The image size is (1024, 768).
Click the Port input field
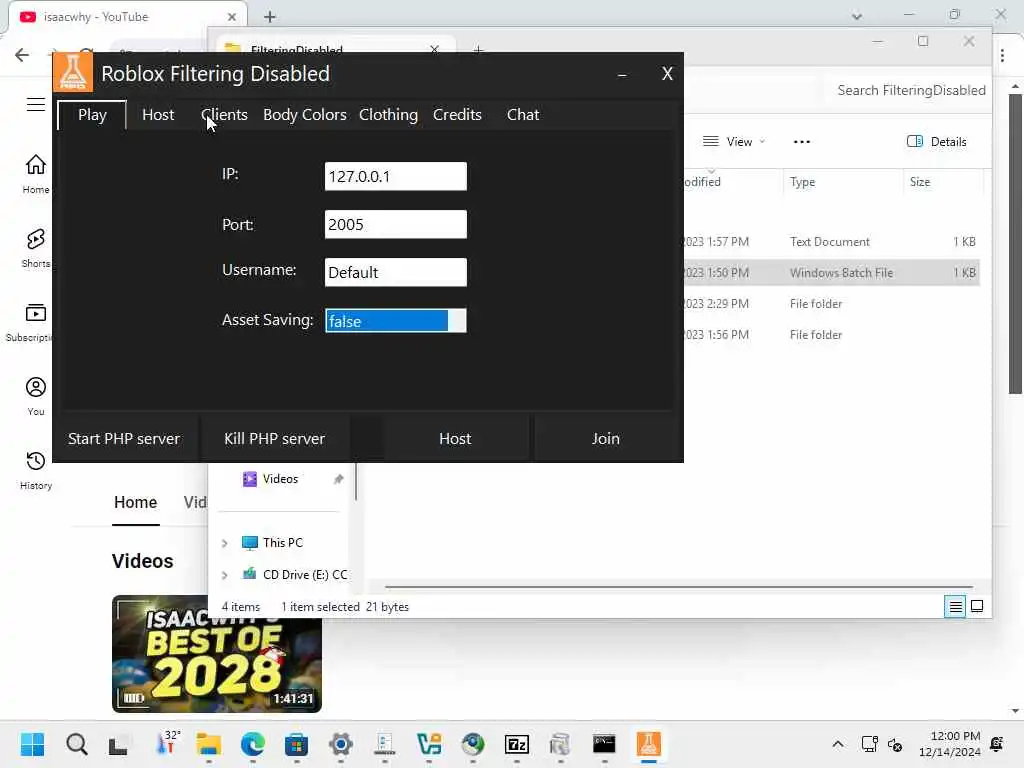(x=396, y=224)
